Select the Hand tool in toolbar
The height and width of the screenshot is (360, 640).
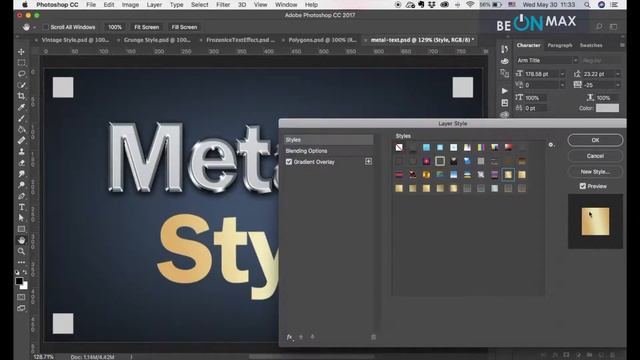(21, 240)
